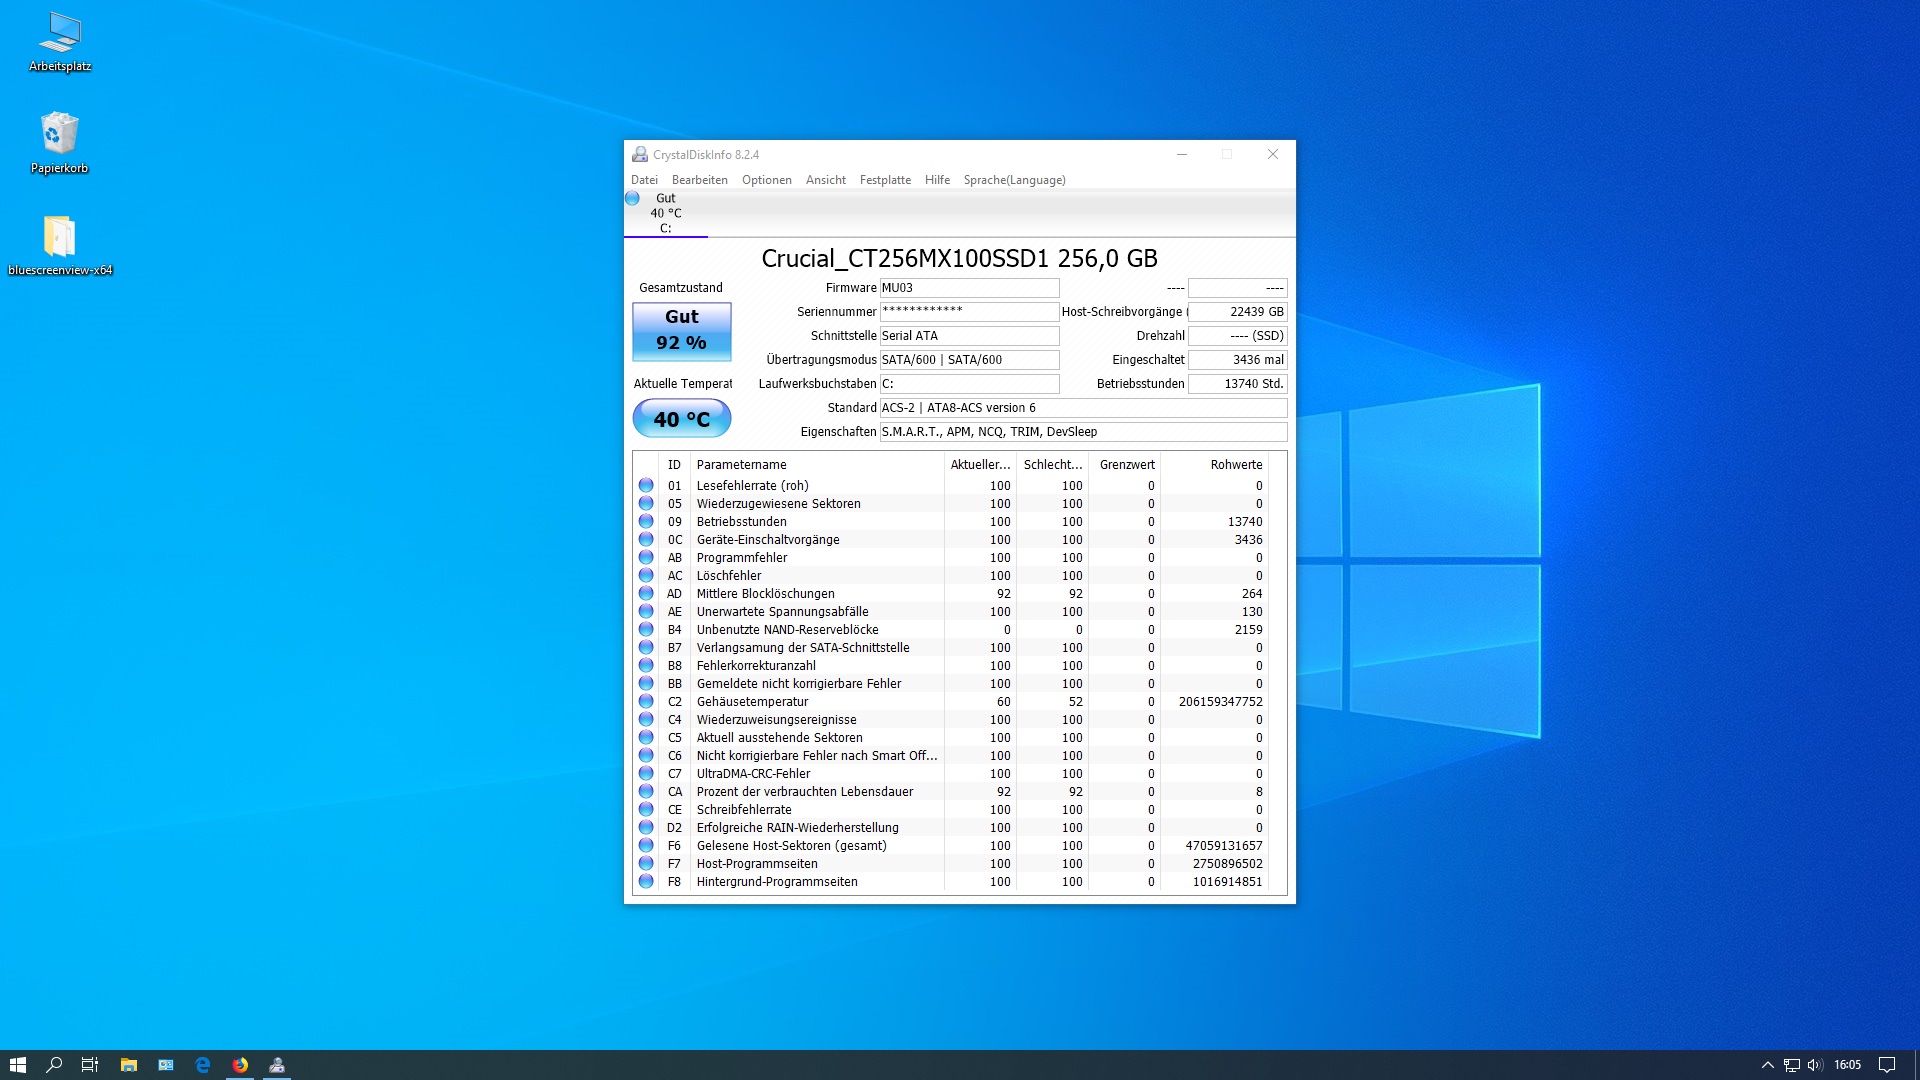Image resolution: width=1920 pixels, height=1080 pixels.
Task: Click the 40 °C temperature button
Action: tap(682, 419)
